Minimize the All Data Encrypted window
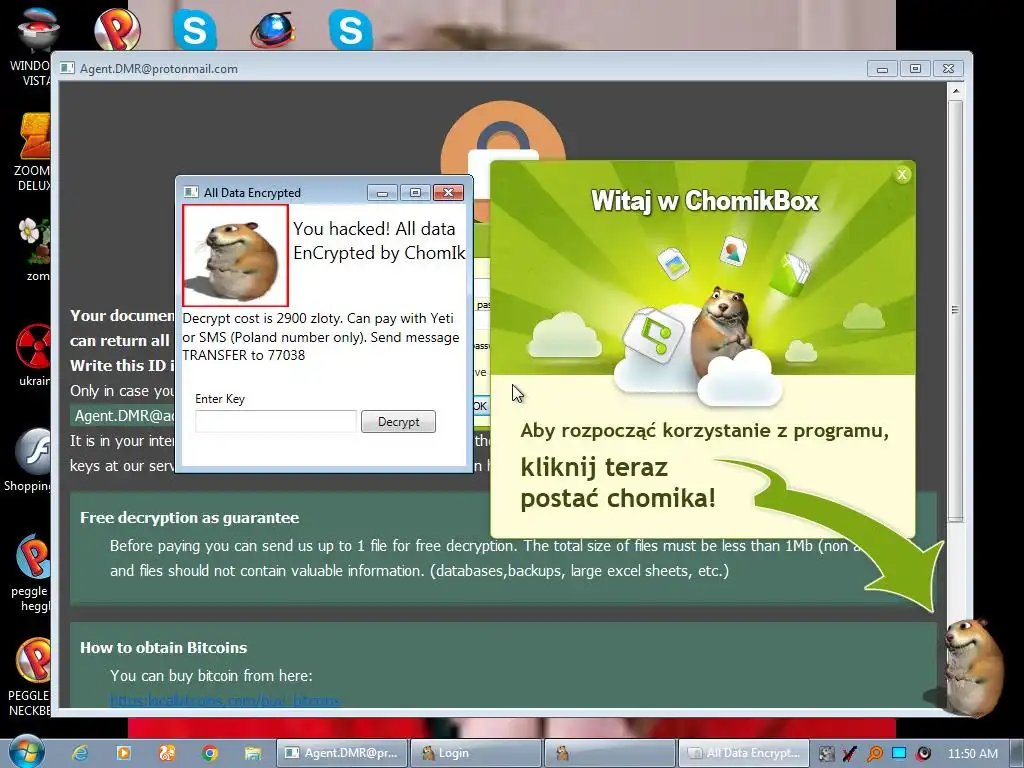The image size is (1024, 768). pyautogui.click(x=382, y=193)
